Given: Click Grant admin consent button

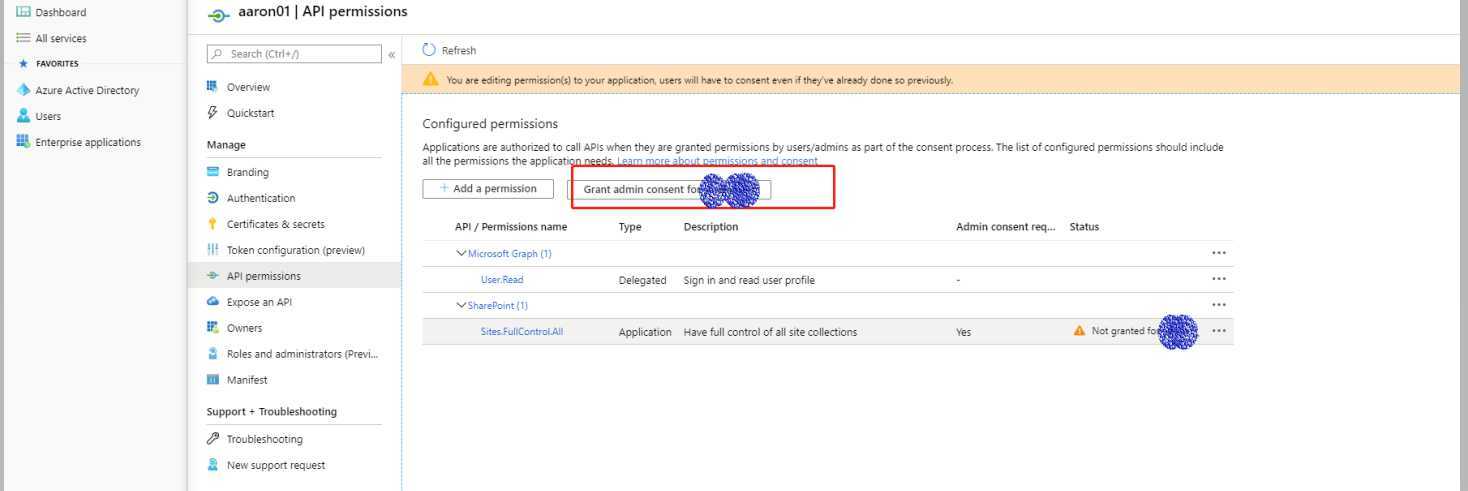Looking at the screenshot, I should [669, 189].
